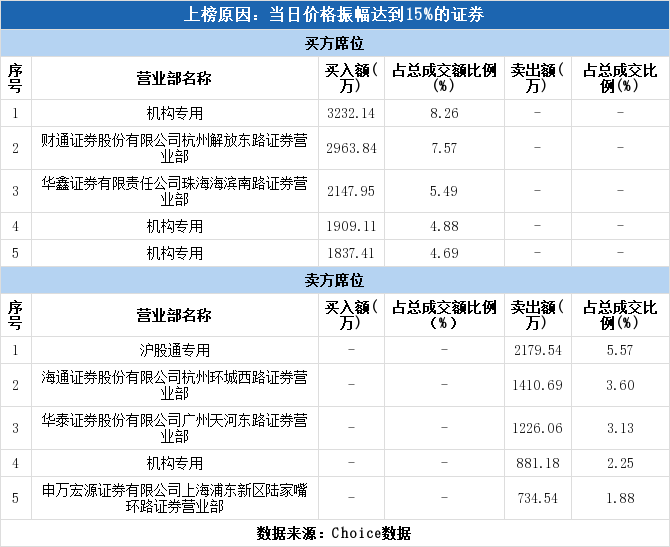Viewport: 670px width, 547px height.
Task: Click the 数据来源：Choice数据 footer
Action: pyautogui.click(x=334, y=533)
